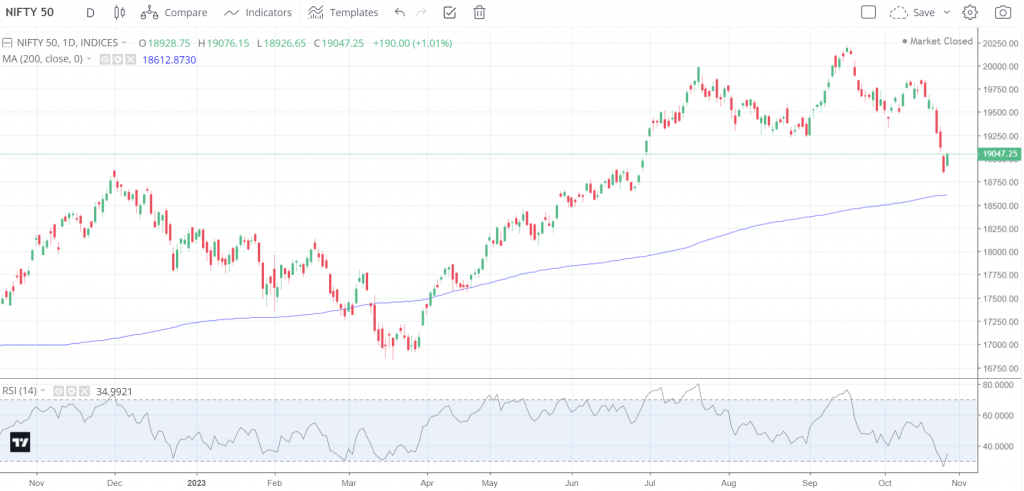Open the candlestick chart style selector
1024x491 pixels.
click(x=118, y=12)
